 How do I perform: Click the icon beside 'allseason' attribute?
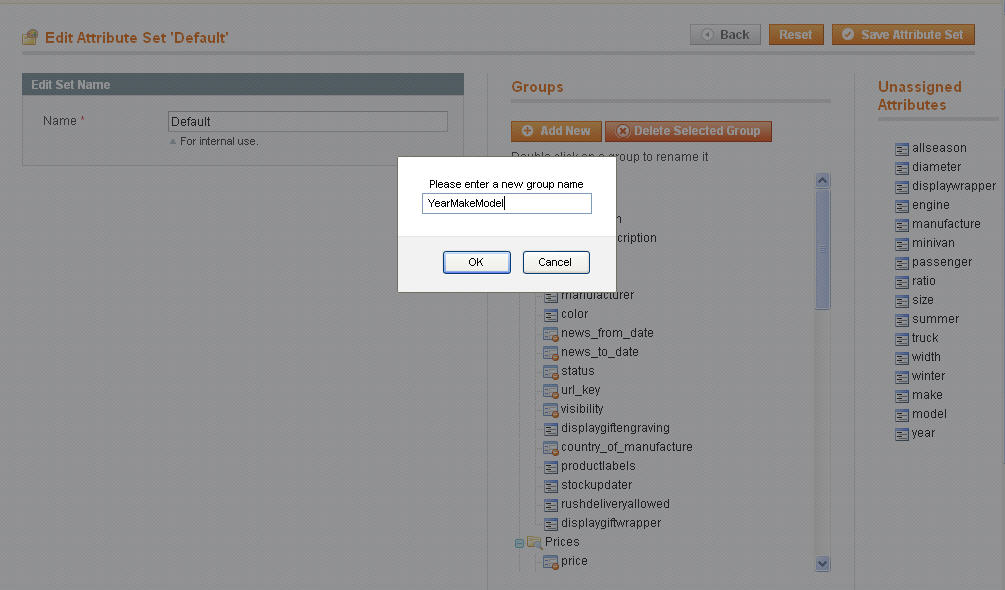(x=902, y=148)
